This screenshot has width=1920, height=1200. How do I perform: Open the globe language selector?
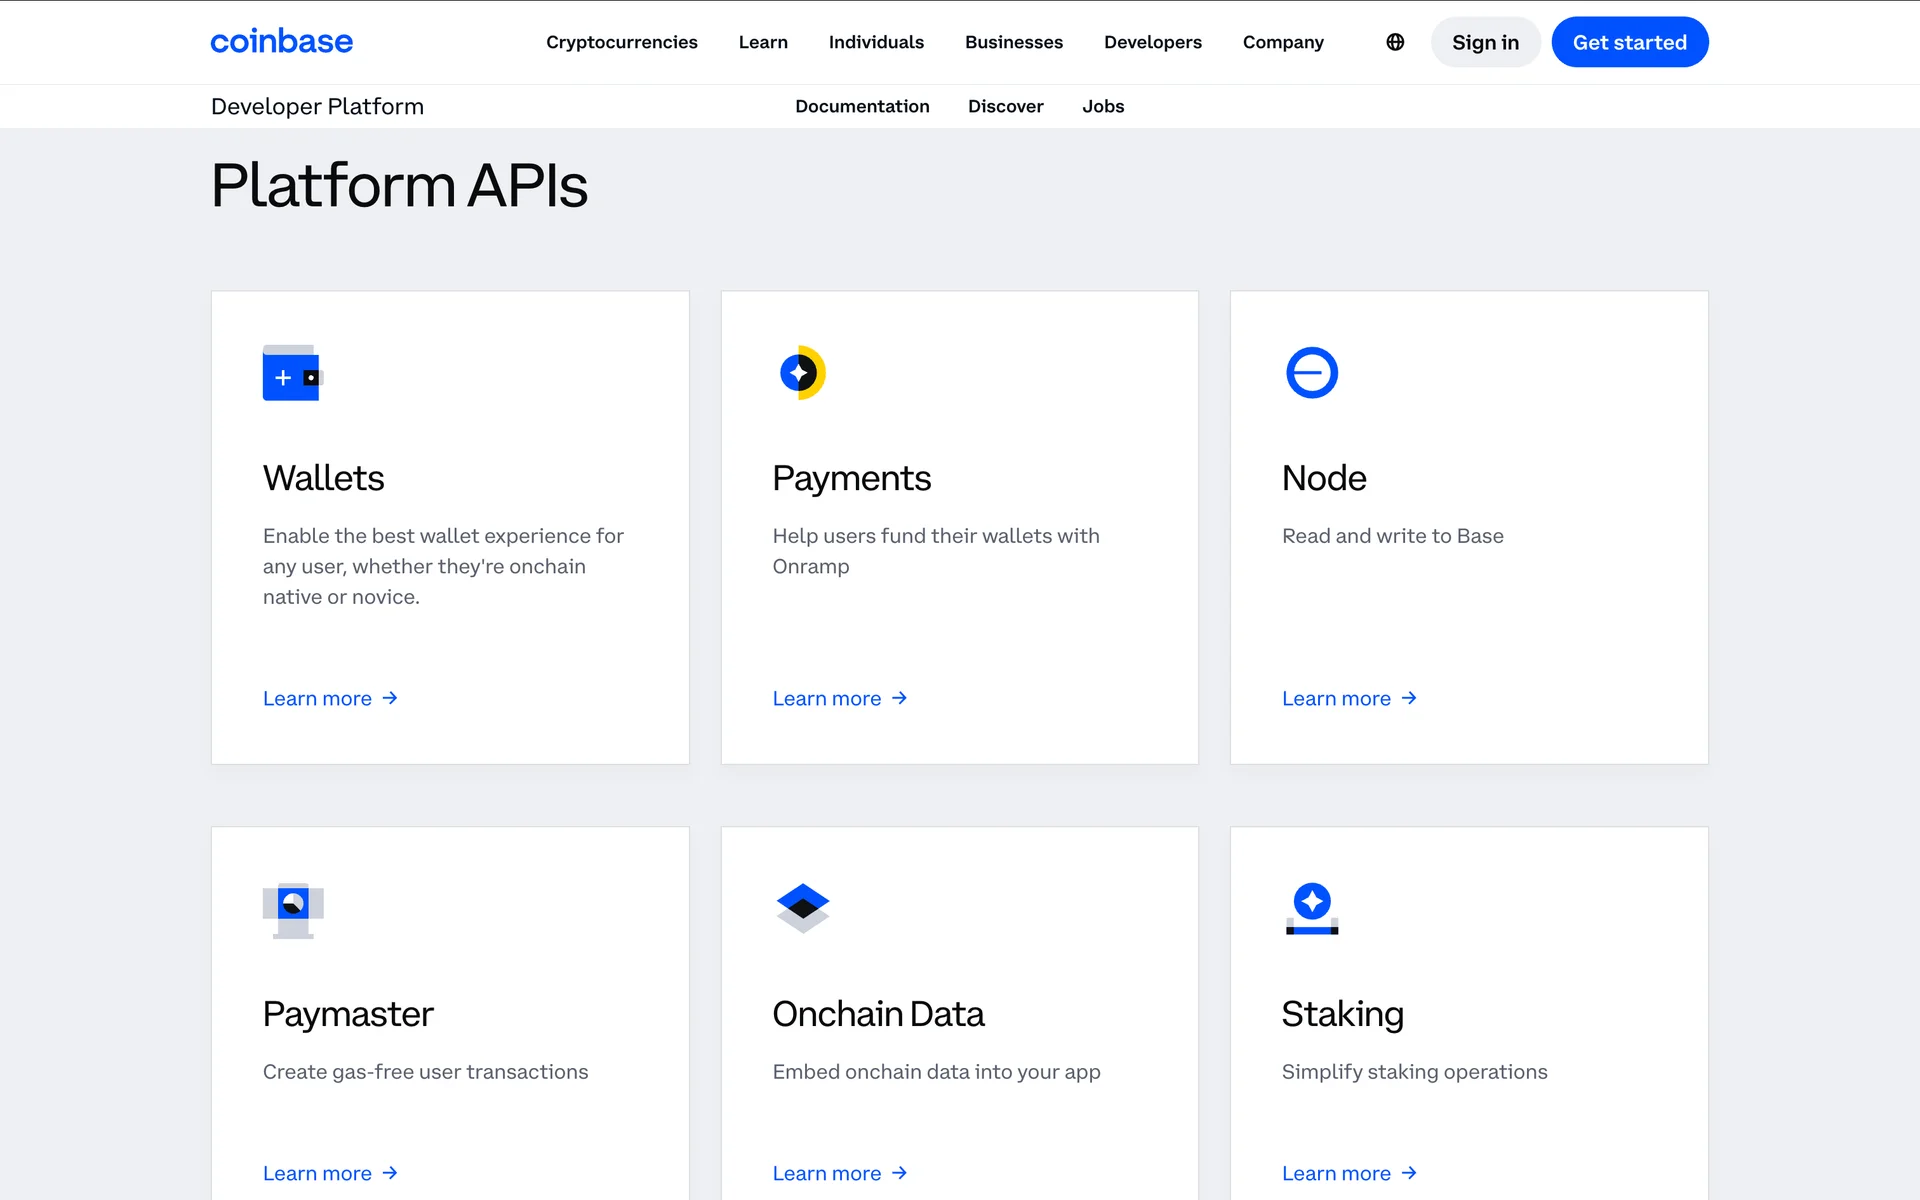click(x=1395, y=42)
